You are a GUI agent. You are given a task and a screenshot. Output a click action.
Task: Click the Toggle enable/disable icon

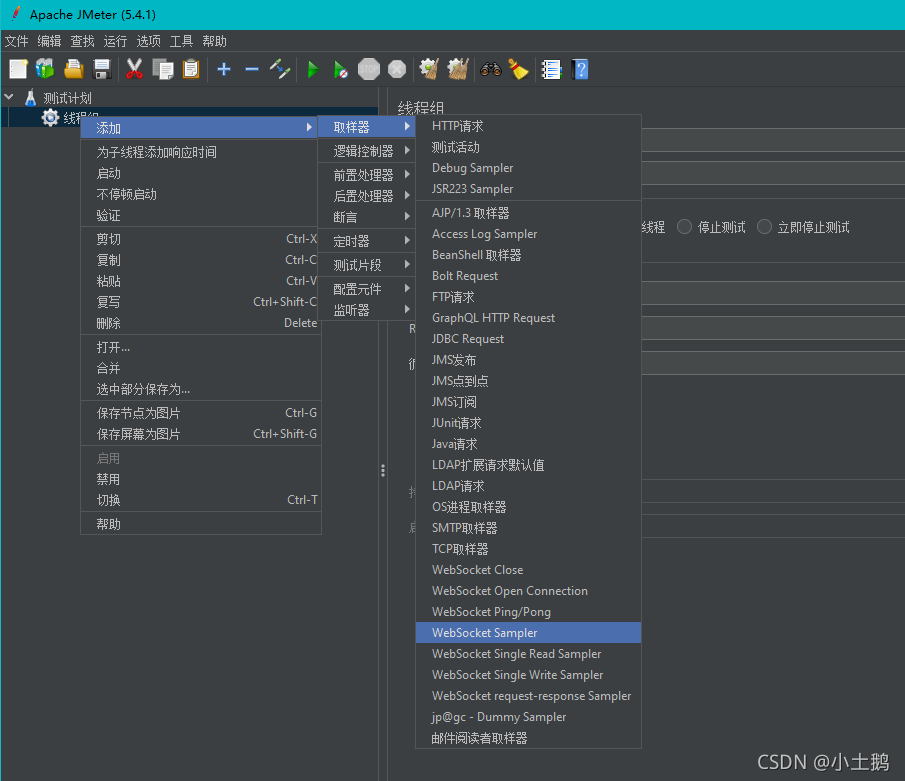click(x=280, y=69)
